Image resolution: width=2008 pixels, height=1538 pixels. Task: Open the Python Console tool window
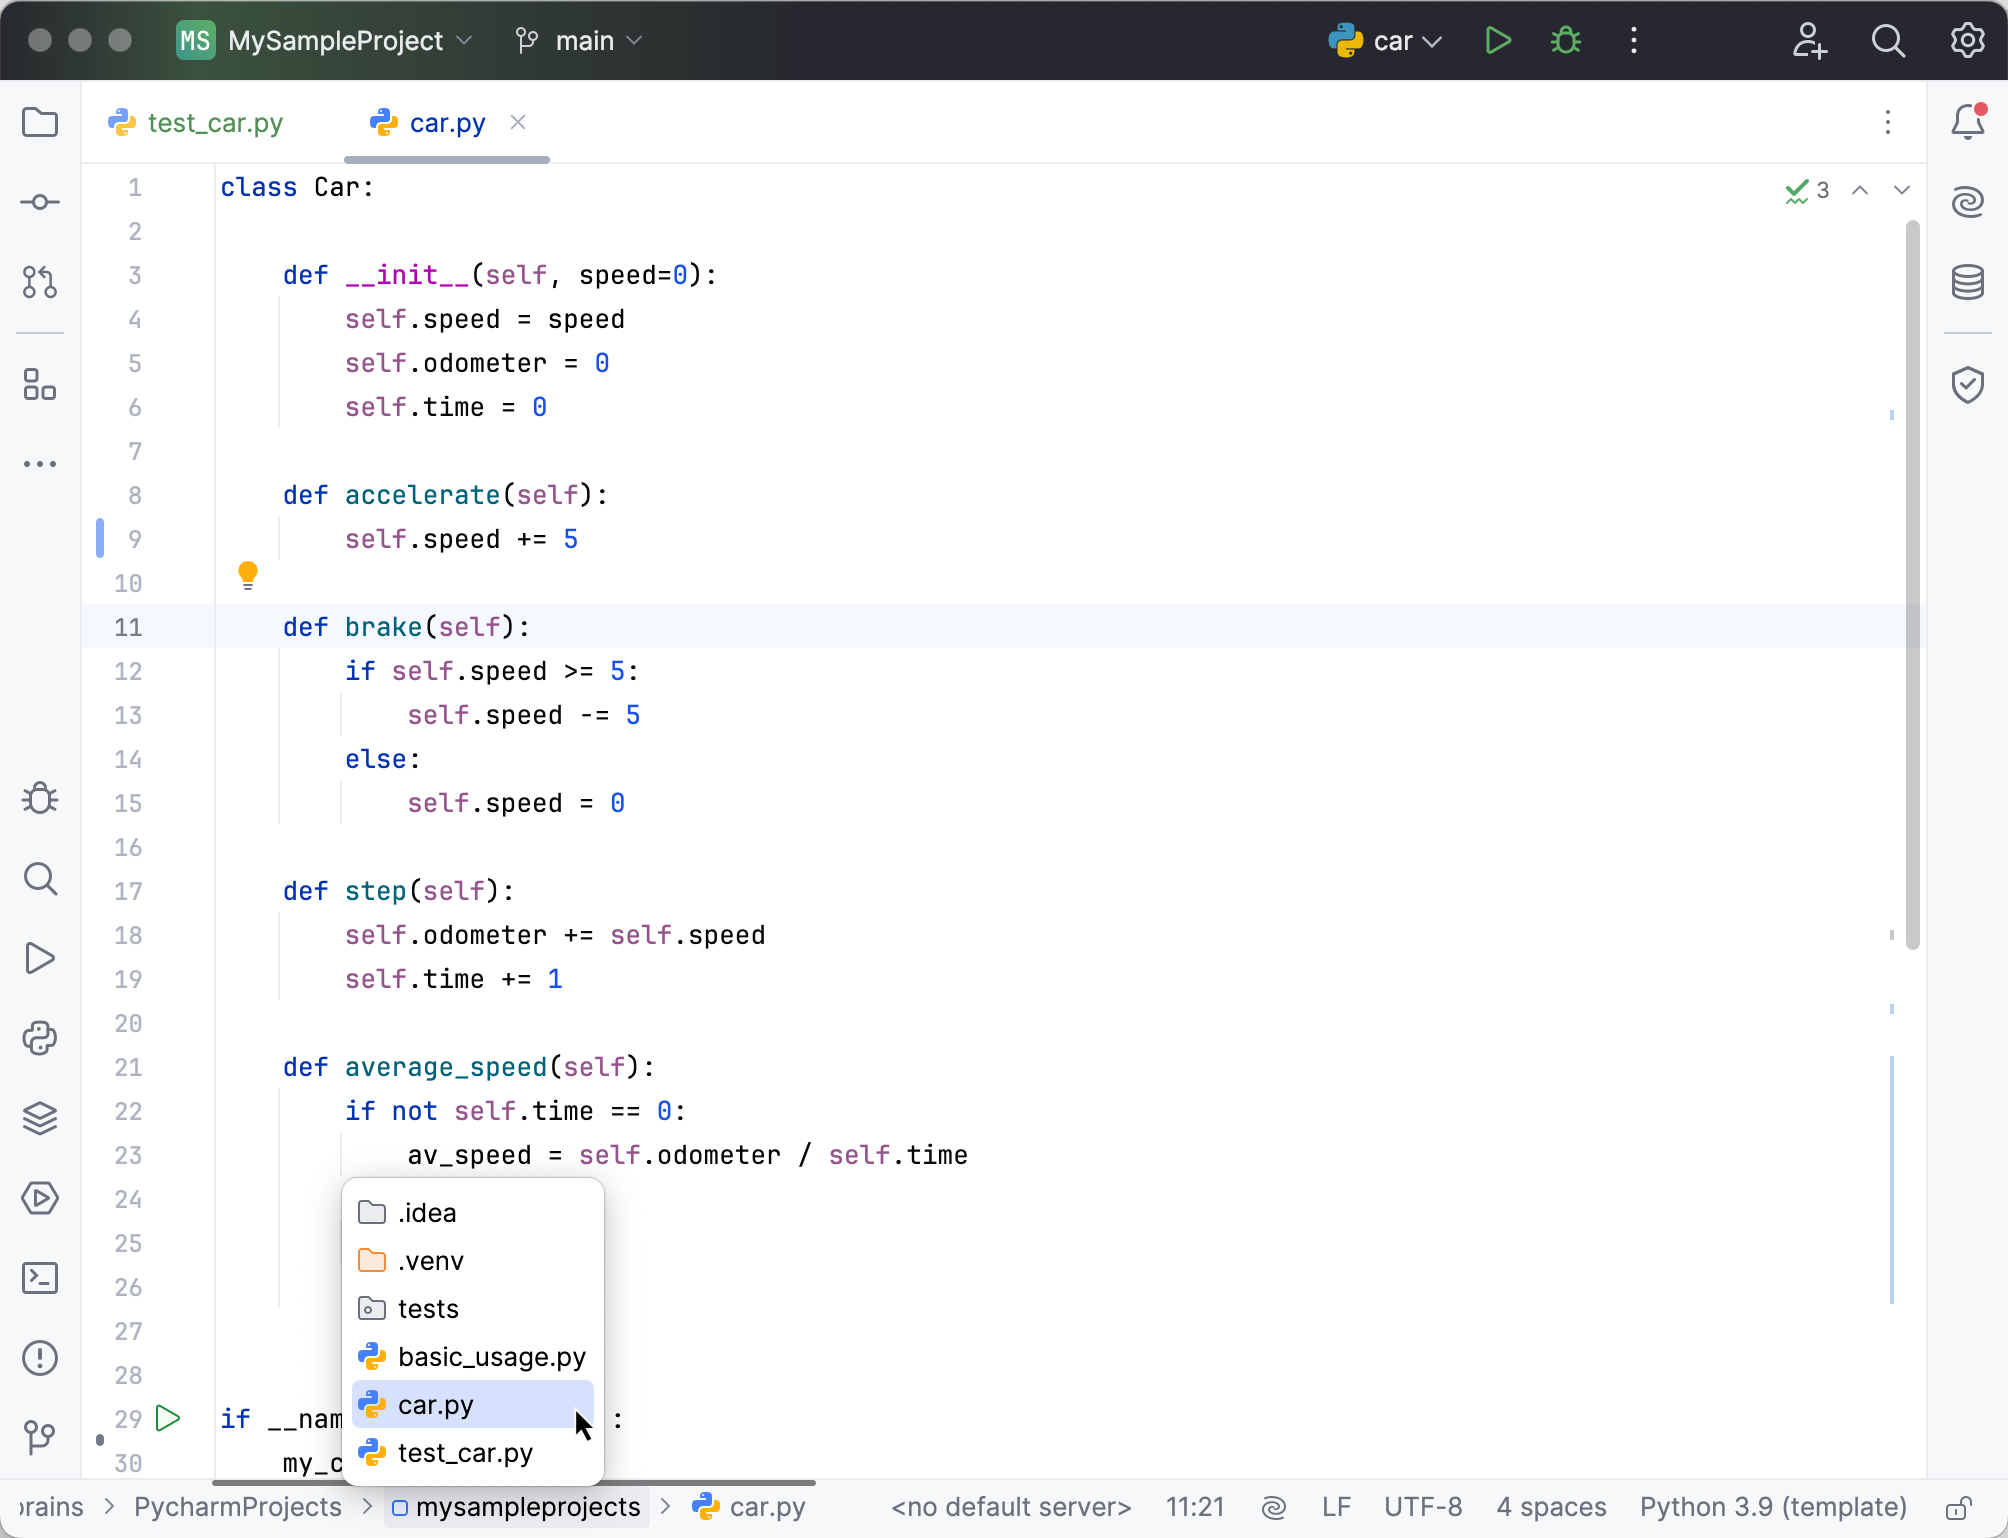tap(40, 1038)
